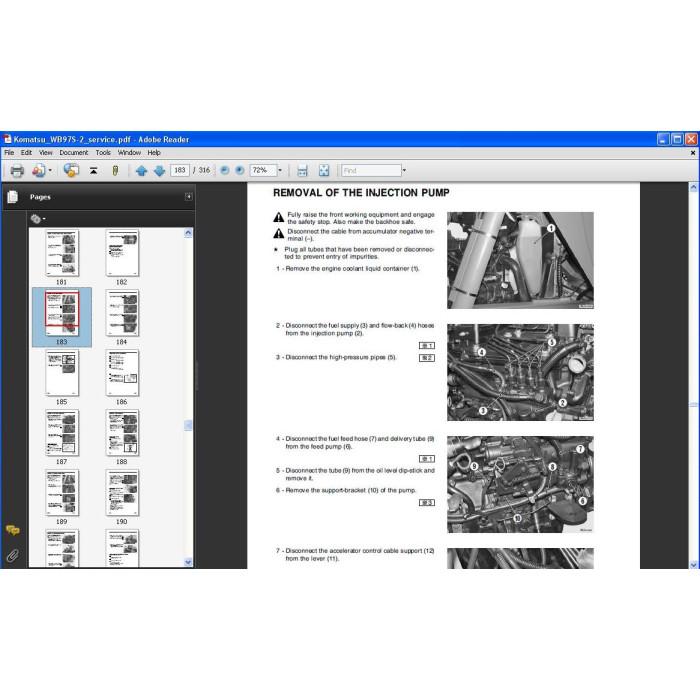
Task: Open the Document menu
Action: pyautogui.click(x=74, y=153)
